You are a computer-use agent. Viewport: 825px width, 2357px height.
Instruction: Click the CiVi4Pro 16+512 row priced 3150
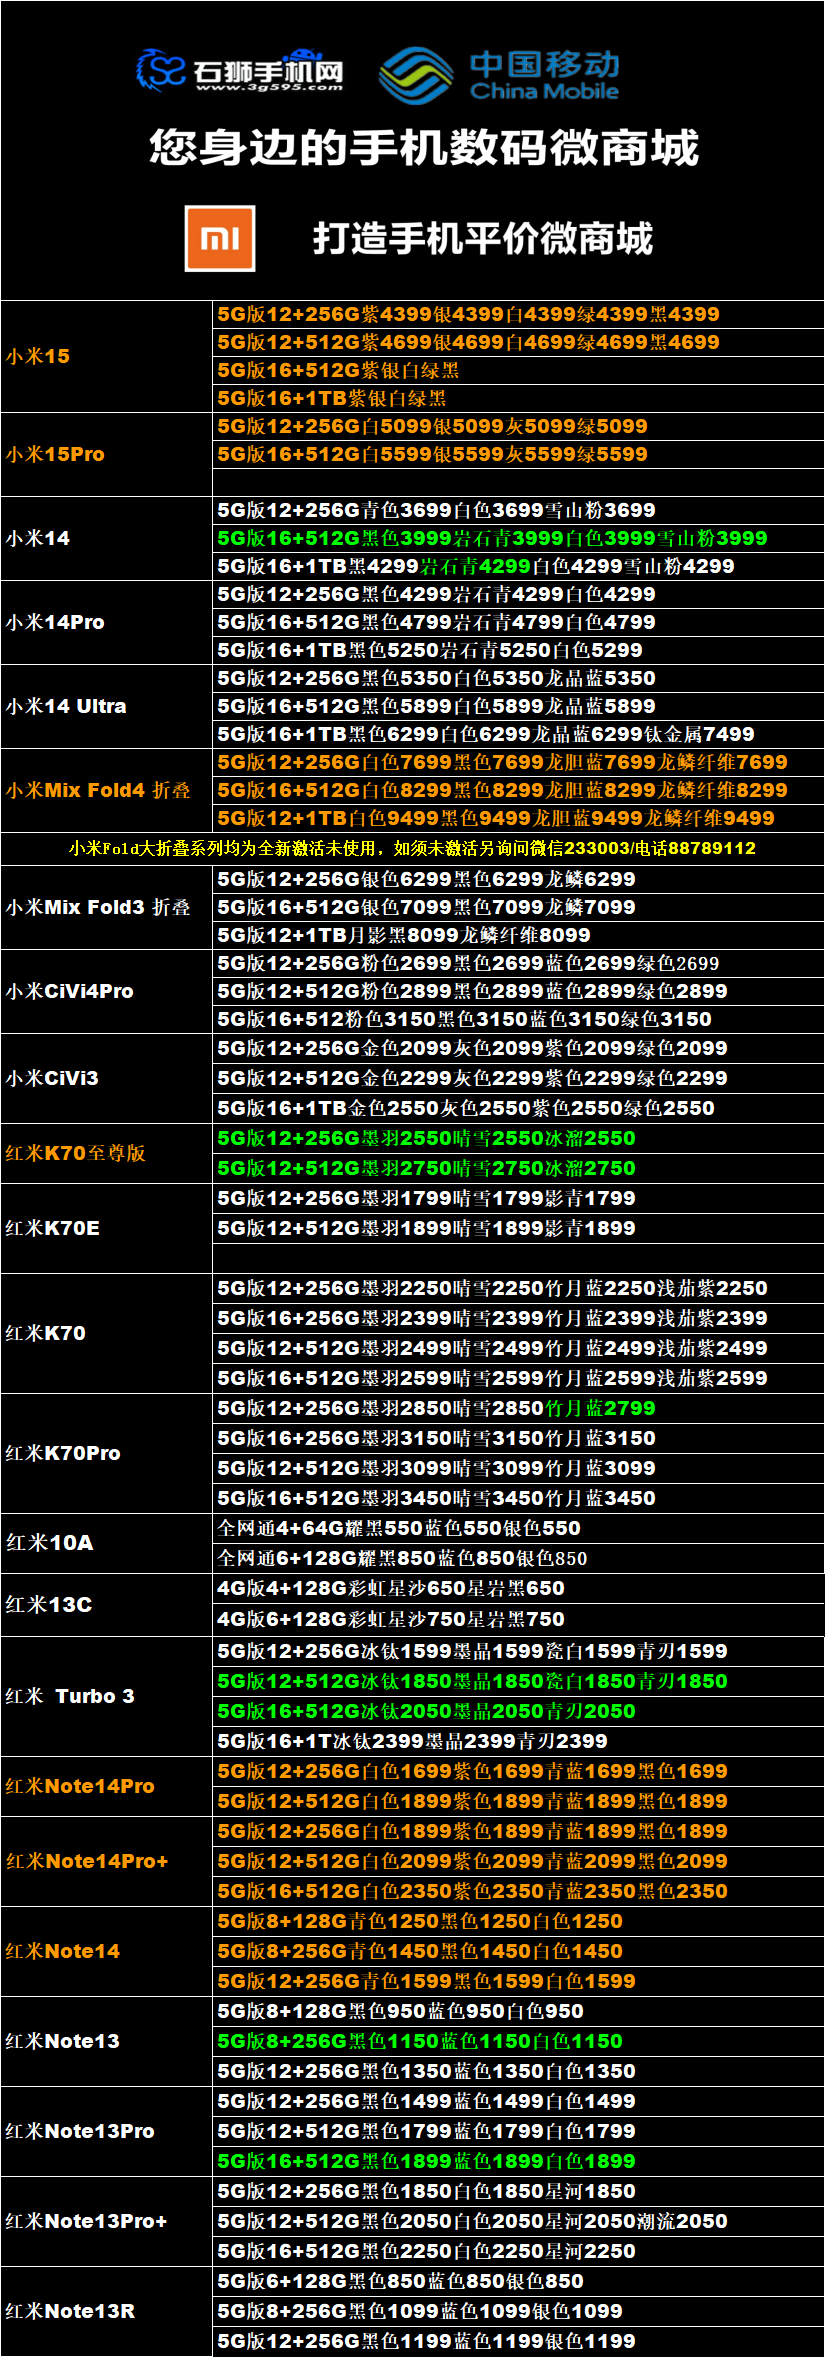[518, 1019]
